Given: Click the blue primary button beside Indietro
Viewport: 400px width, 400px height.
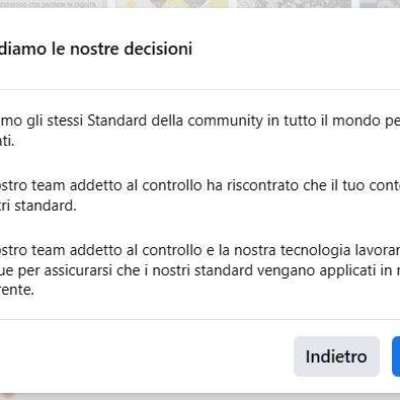Looking at the screenshot, I should [x=396, y=356].
